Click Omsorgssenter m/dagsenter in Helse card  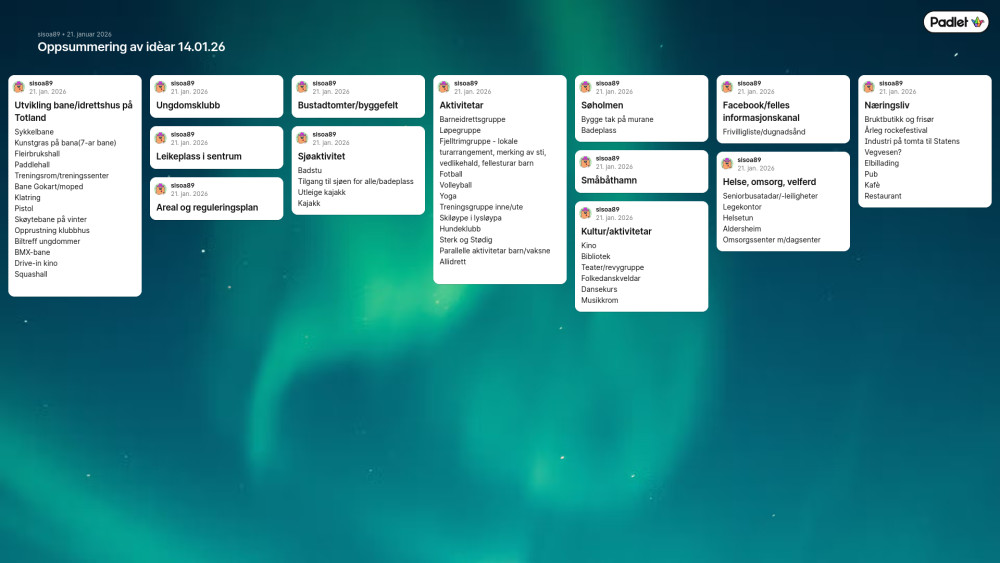771,240
